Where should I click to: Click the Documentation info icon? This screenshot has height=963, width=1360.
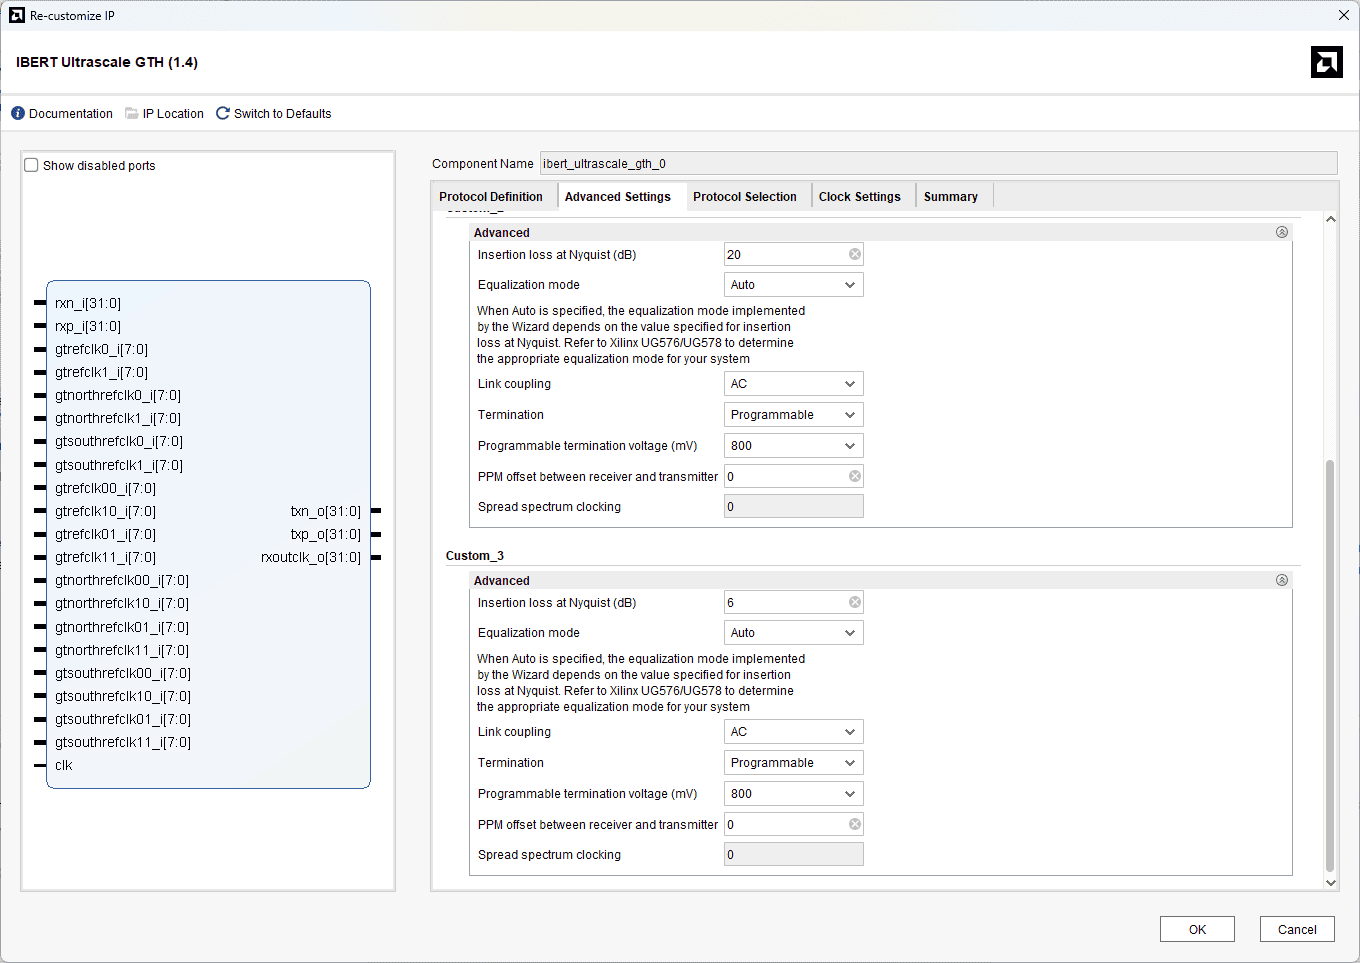(18, 114)
